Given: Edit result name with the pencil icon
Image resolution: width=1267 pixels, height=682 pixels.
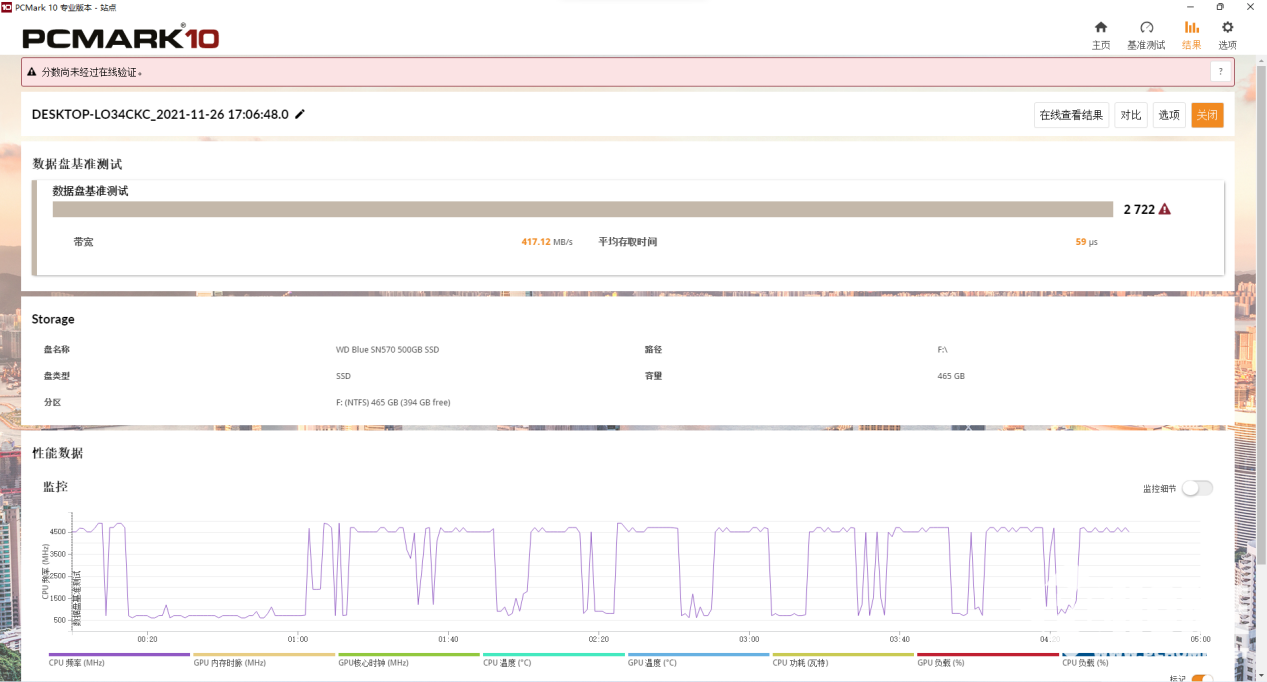Looking at the screenshot, I should tap(299, 114).
